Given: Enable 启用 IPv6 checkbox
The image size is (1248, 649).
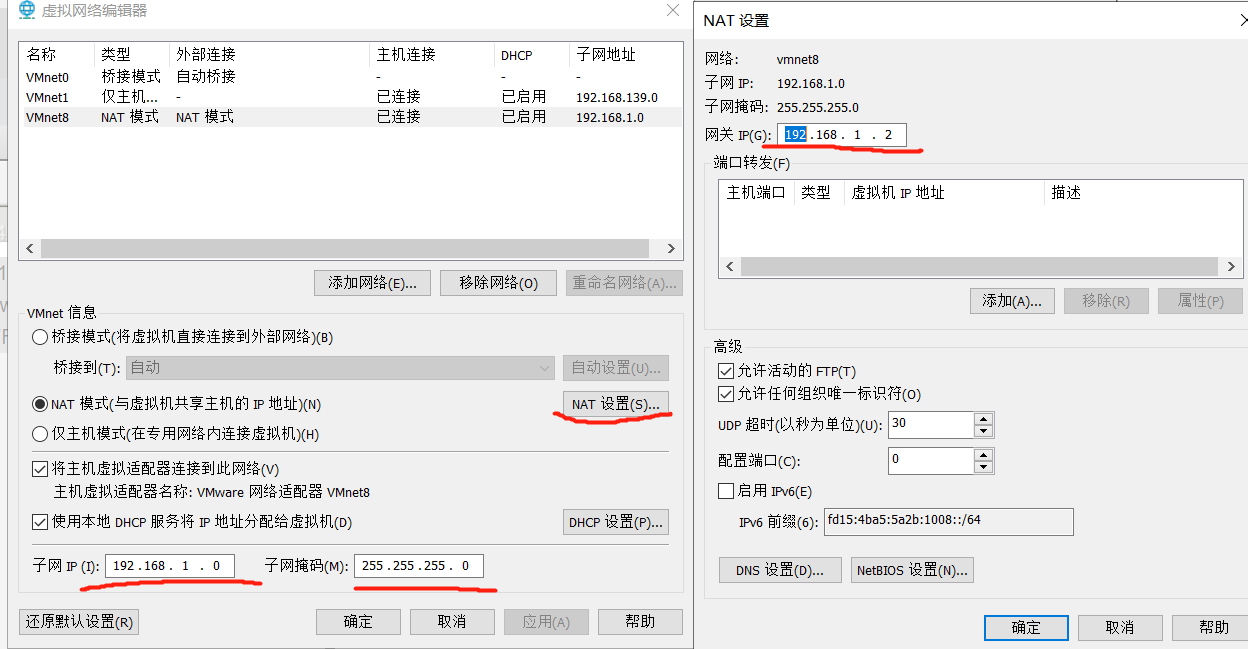Looking at the screenshot, I should 726,491.
